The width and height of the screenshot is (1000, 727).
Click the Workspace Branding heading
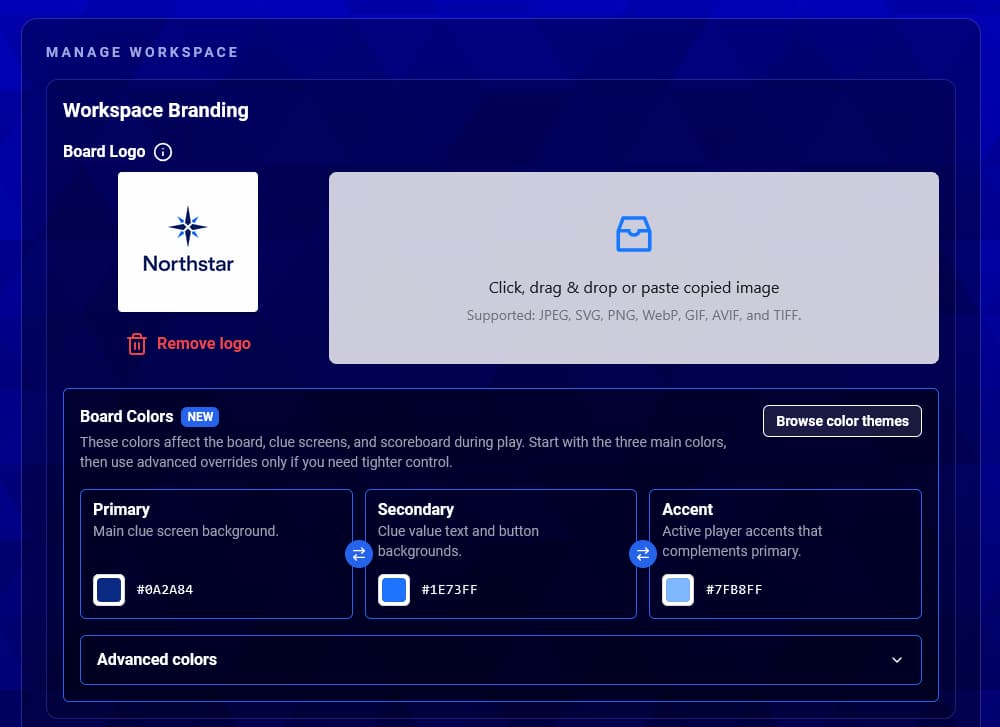point(156,110)
